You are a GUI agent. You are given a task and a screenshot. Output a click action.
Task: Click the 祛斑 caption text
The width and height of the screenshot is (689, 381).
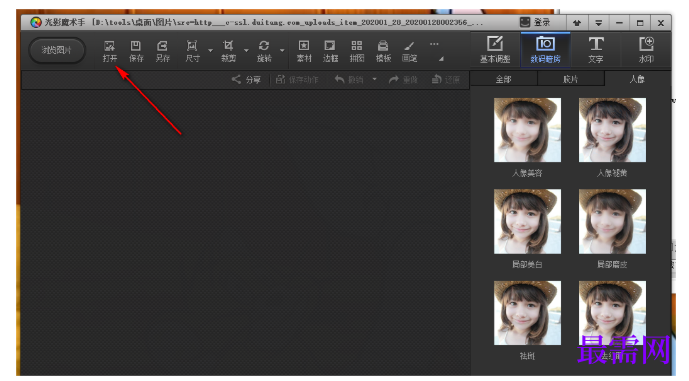click(x=527, y=356)
